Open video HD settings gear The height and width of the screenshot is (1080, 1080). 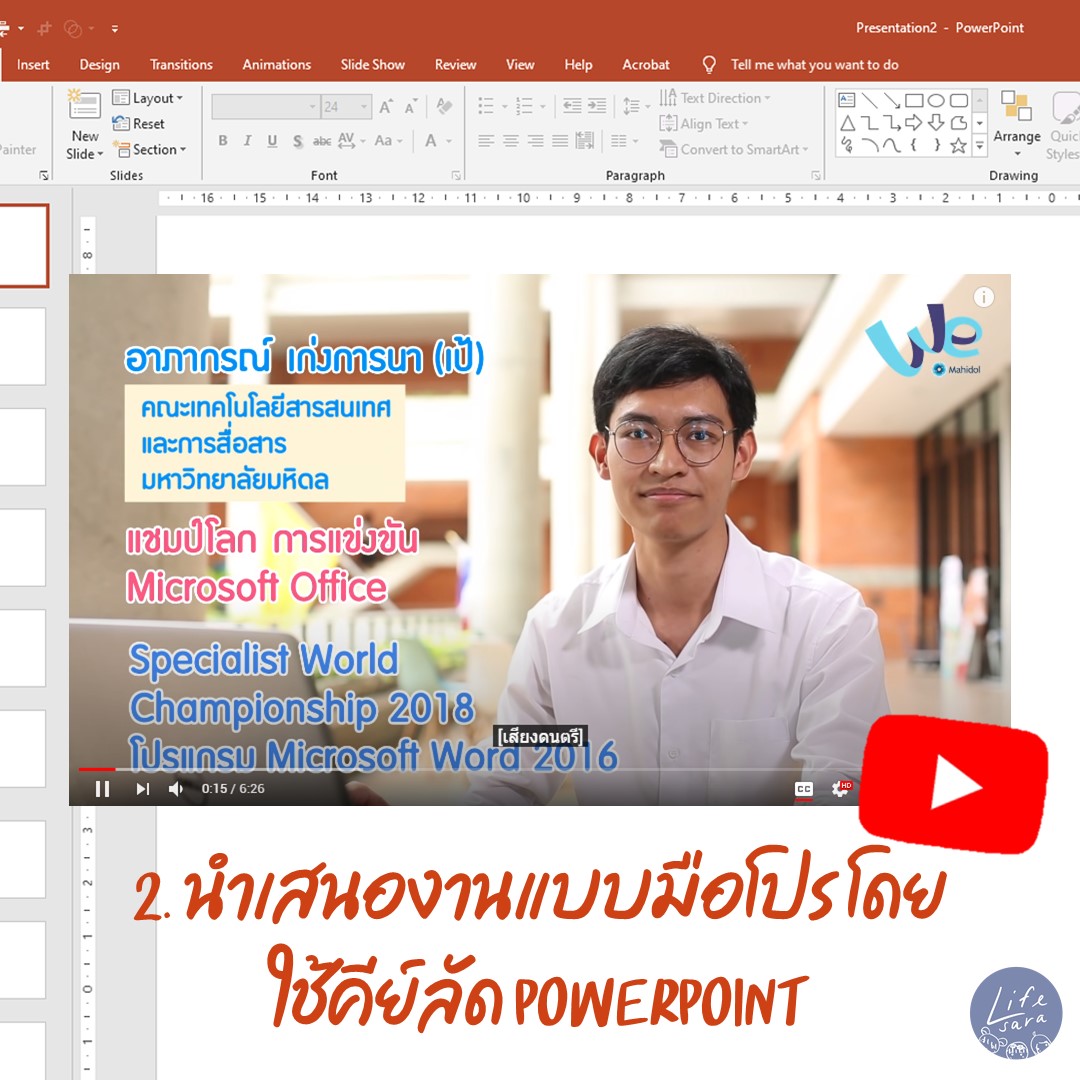click(x=841, y=789)
